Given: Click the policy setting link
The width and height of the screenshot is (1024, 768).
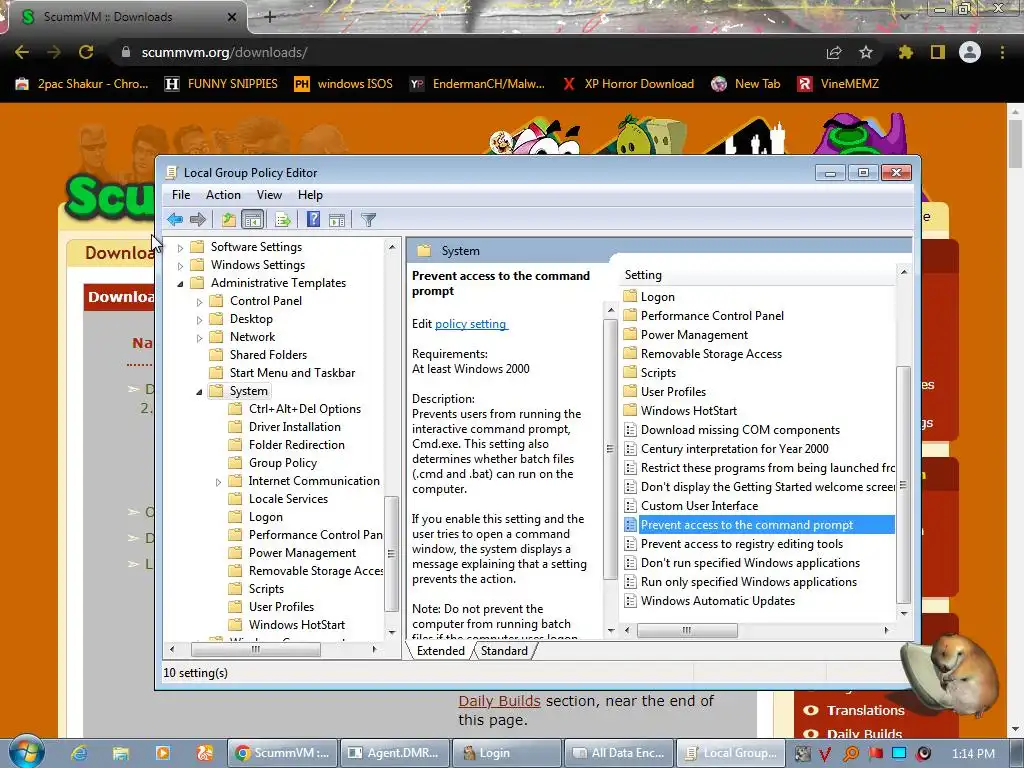Looking at the screenshot, I should [x=470, y=324].
